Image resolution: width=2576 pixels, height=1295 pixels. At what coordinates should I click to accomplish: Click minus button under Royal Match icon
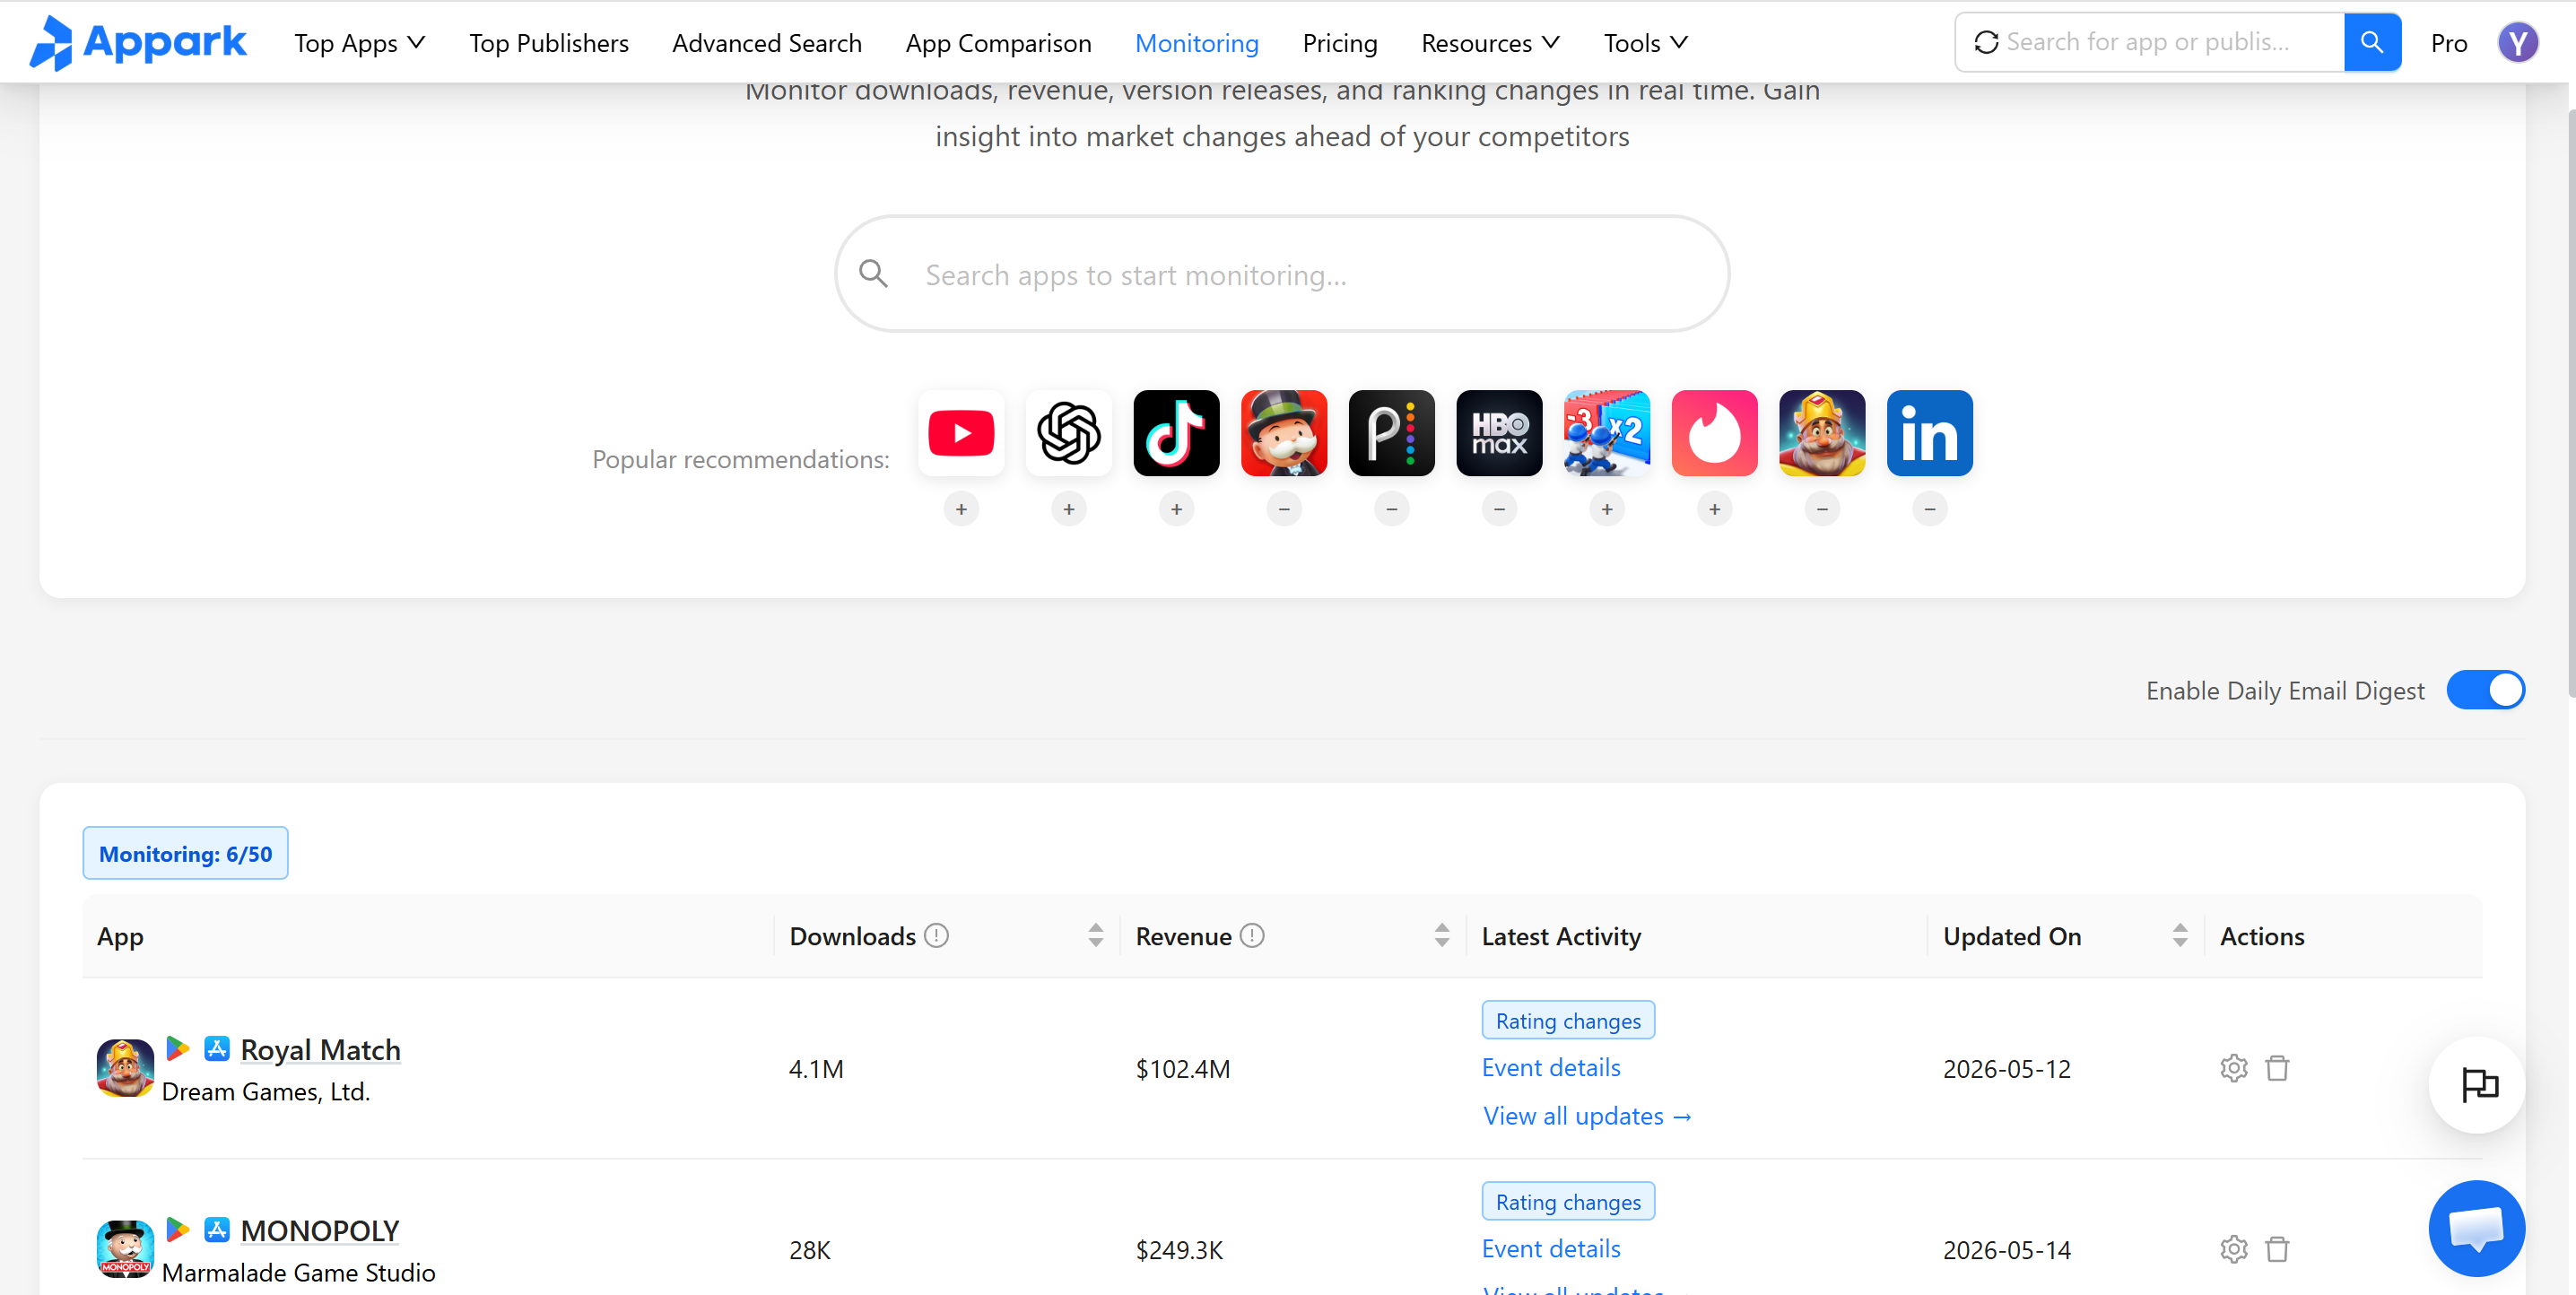(1822, 509)
